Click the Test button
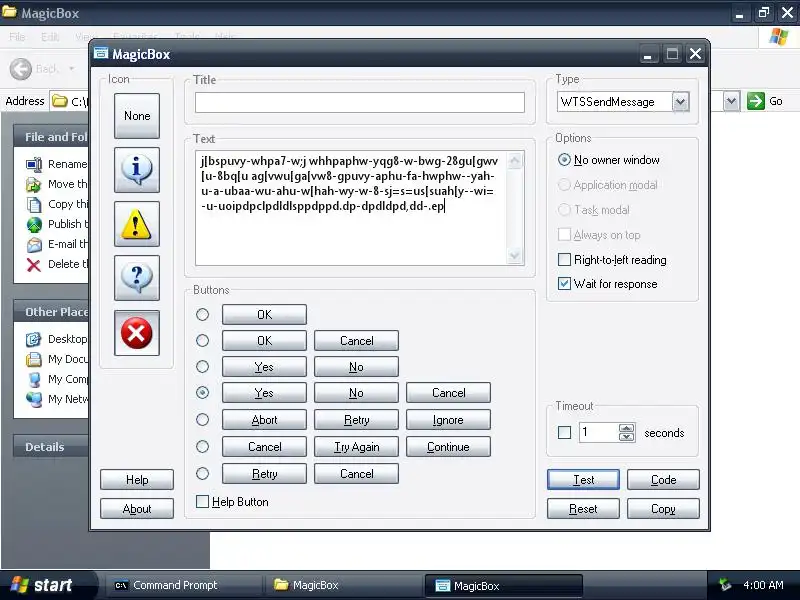Viewport: 800px width, 600px height. [x=583, y=480]
